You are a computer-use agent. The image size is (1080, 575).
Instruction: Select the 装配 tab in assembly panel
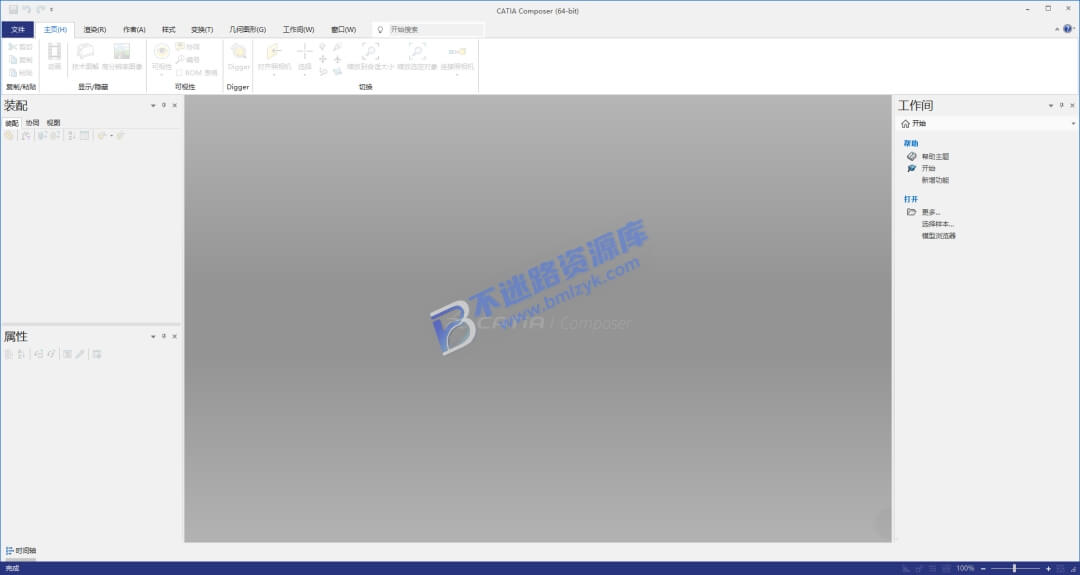[12, 123]
